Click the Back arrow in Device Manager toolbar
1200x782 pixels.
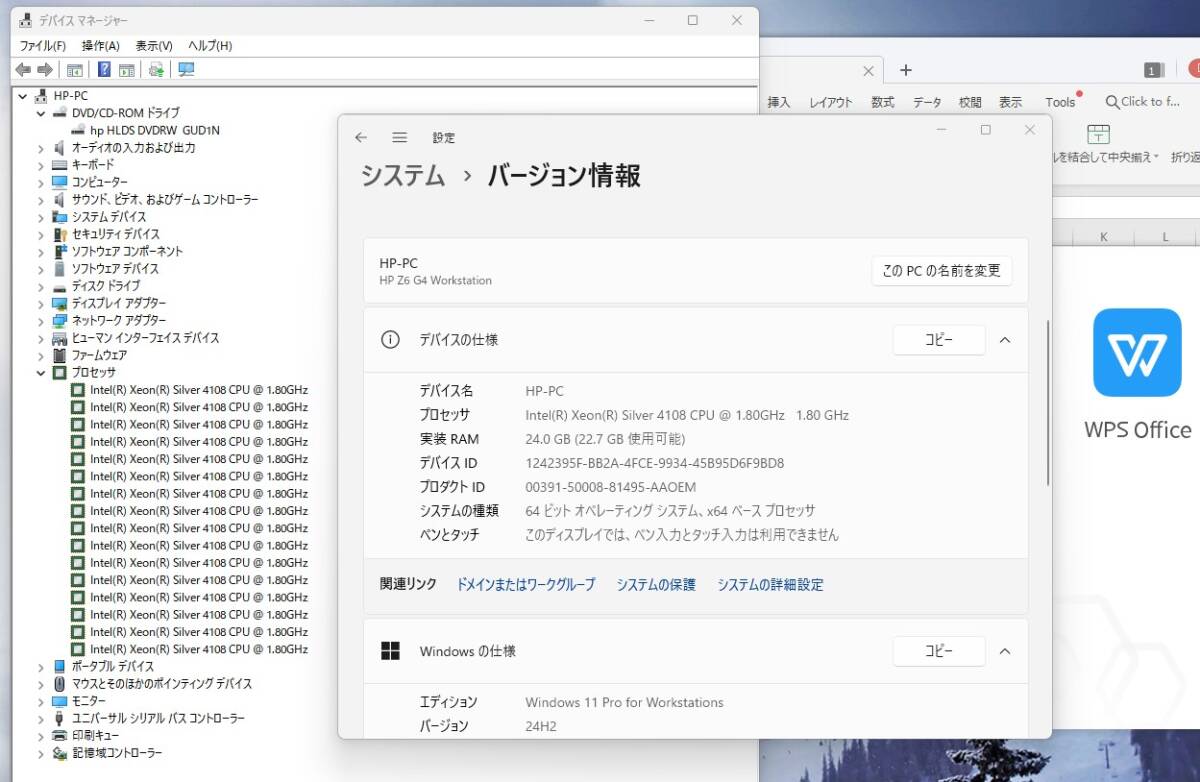pyautogui.click(x=23, y=69)
